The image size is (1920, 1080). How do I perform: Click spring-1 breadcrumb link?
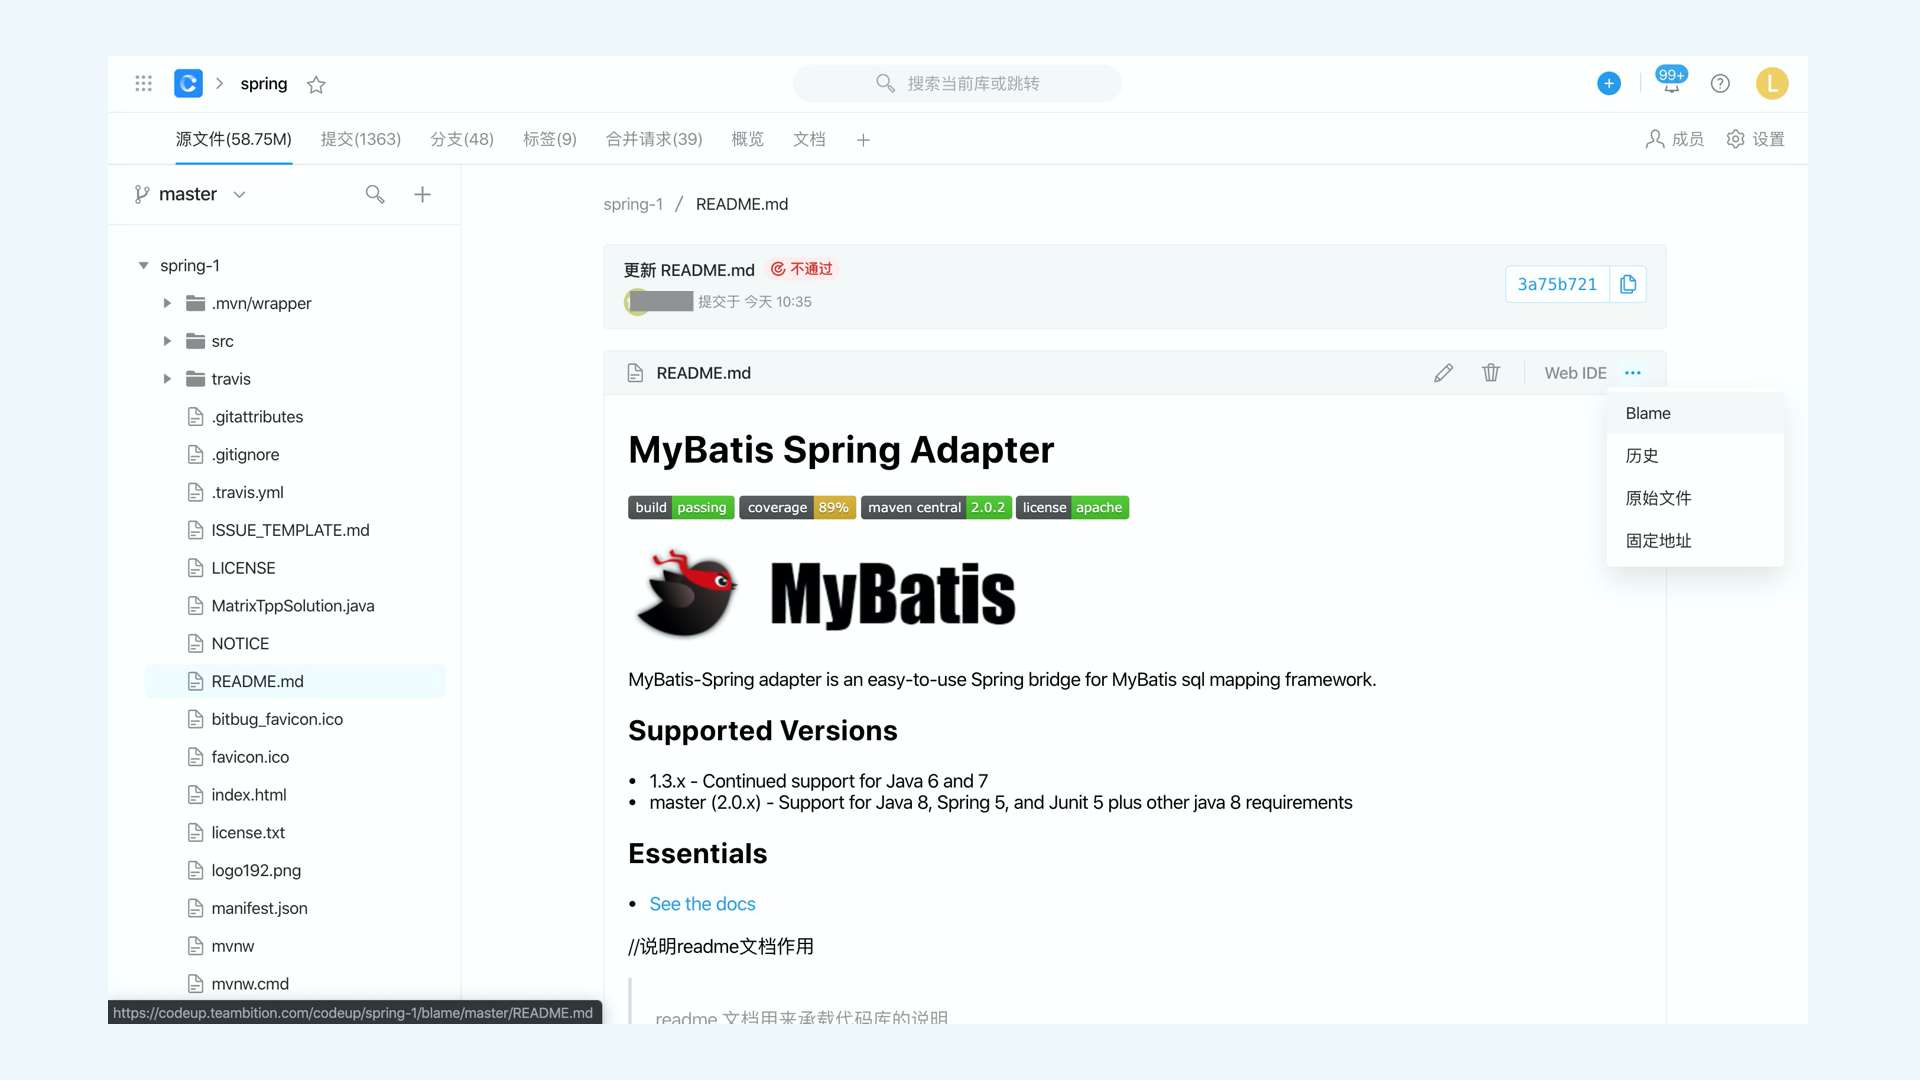tap(633, 204)
